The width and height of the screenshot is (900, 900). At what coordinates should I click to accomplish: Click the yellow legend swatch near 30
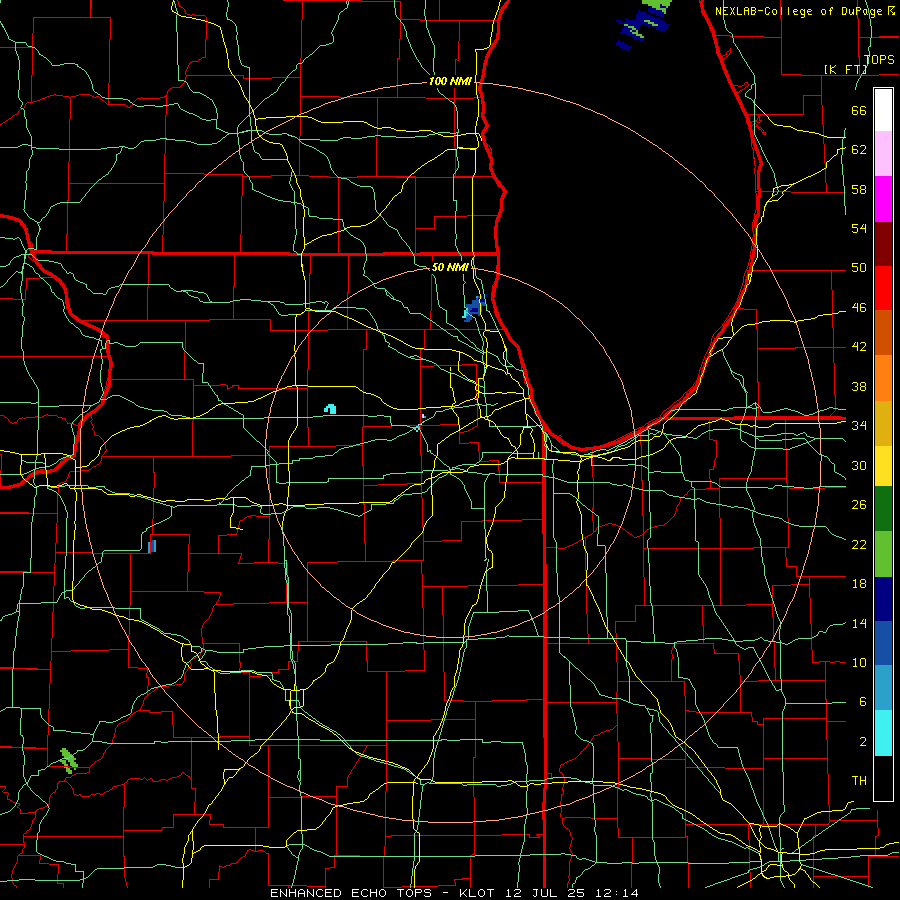point(883,466)
